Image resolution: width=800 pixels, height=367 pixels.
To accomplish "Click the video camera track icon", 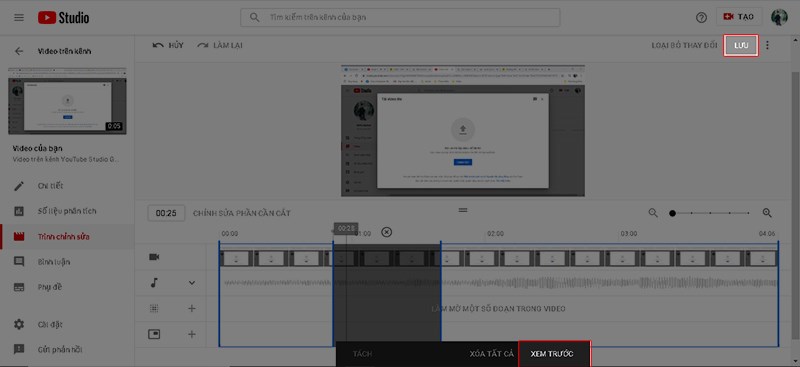I will coord(154,257).
